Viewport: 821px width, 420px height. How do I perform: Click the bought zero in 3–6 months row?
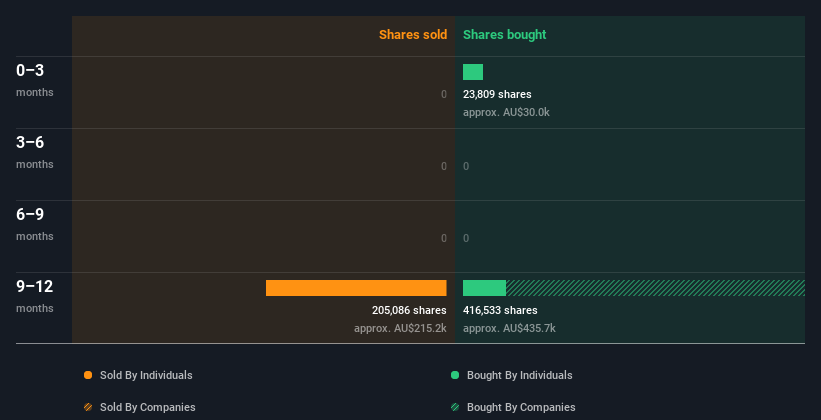point(466,167)
